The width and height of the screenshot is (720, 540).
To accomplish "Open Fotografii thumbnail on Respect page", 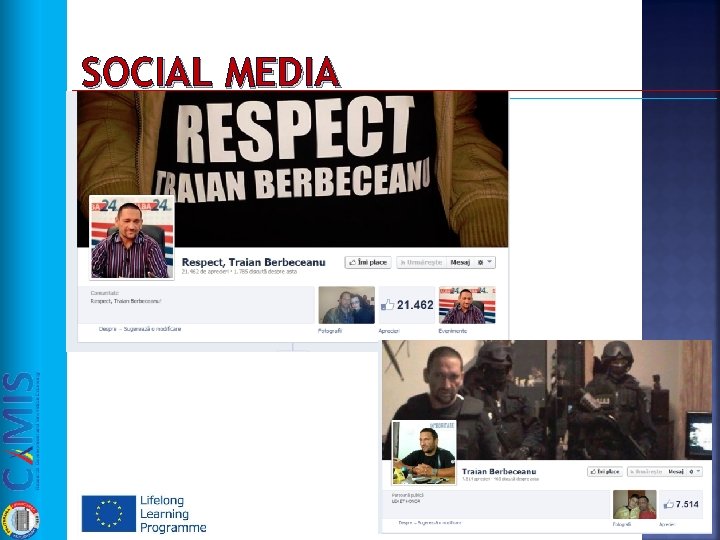I will [x=347, y=305].
